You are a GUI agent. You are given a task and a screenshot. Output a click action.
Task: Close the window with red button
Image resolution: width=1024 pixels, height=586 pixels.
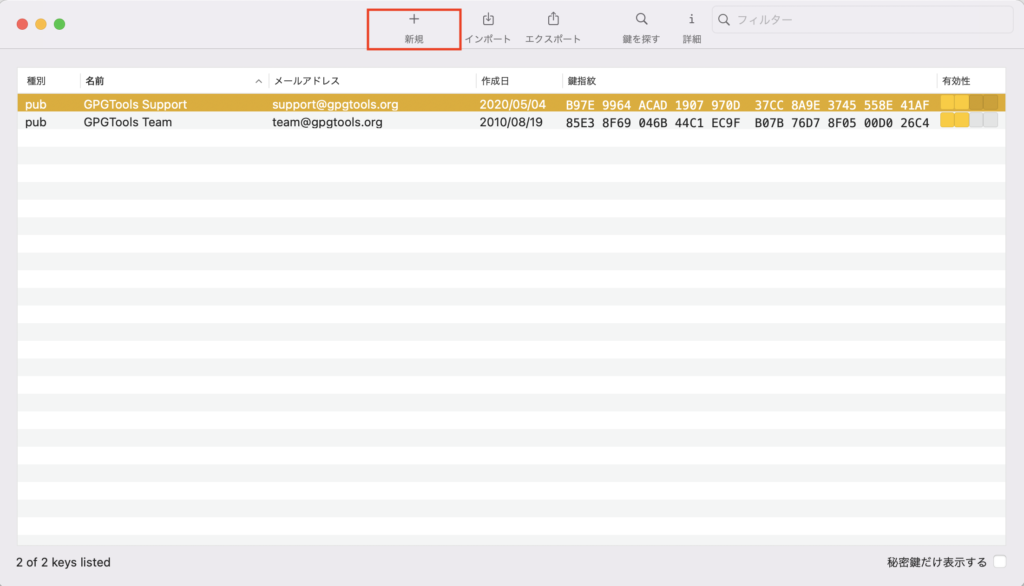(x=22, y=24)
